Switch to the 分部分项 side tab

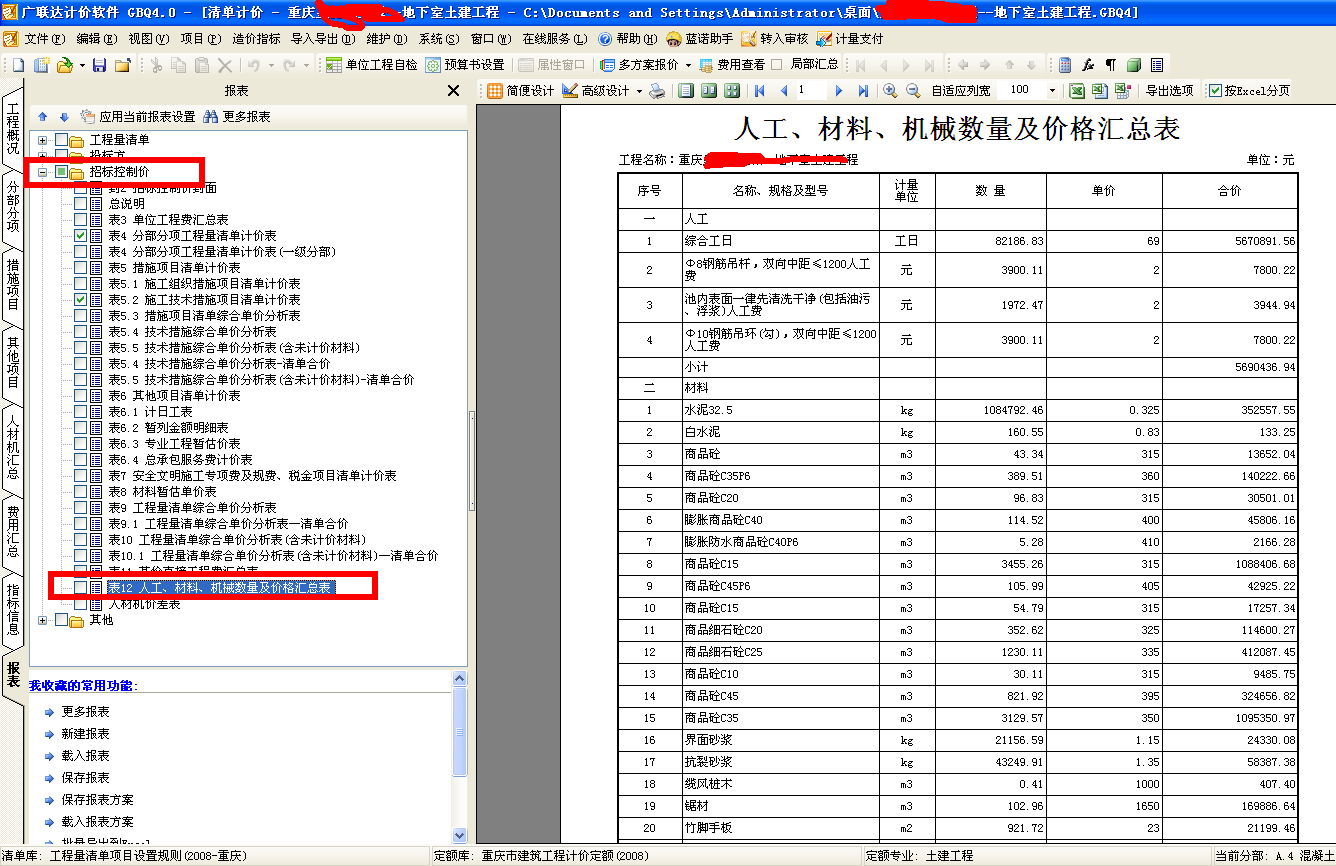click(13, 206)
